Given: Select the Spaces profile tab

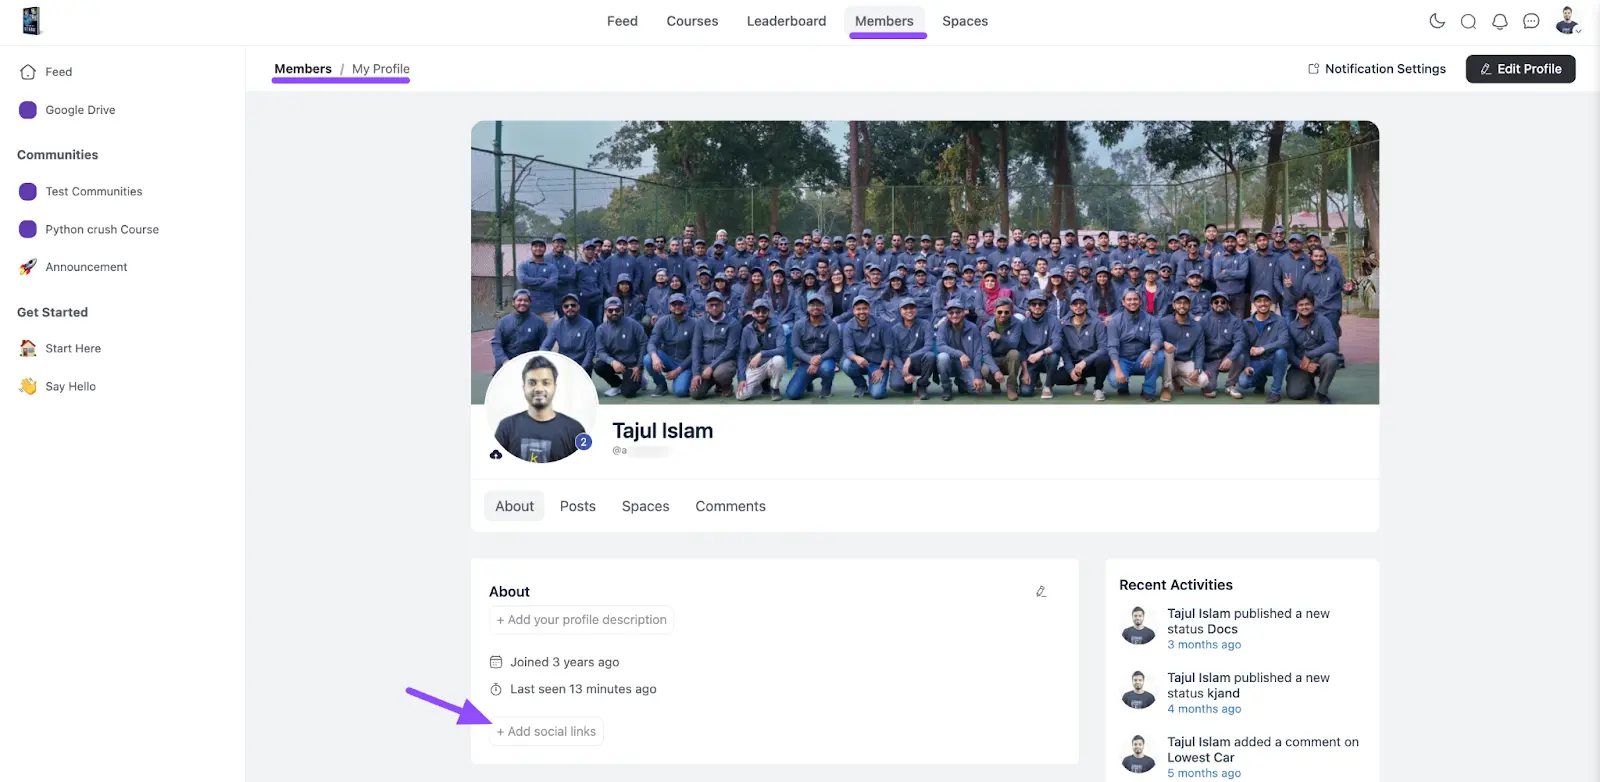Looking at the screenshot, I should [x=646, y=506].
